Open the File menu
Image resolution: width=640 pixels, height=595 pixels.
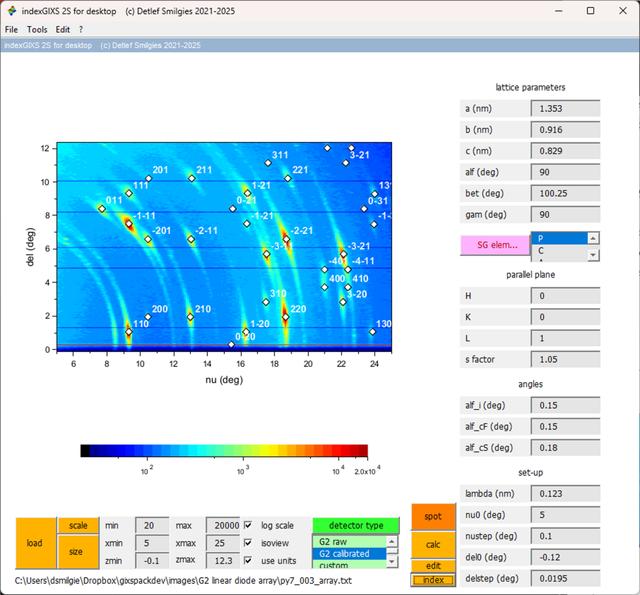(11, 29)
